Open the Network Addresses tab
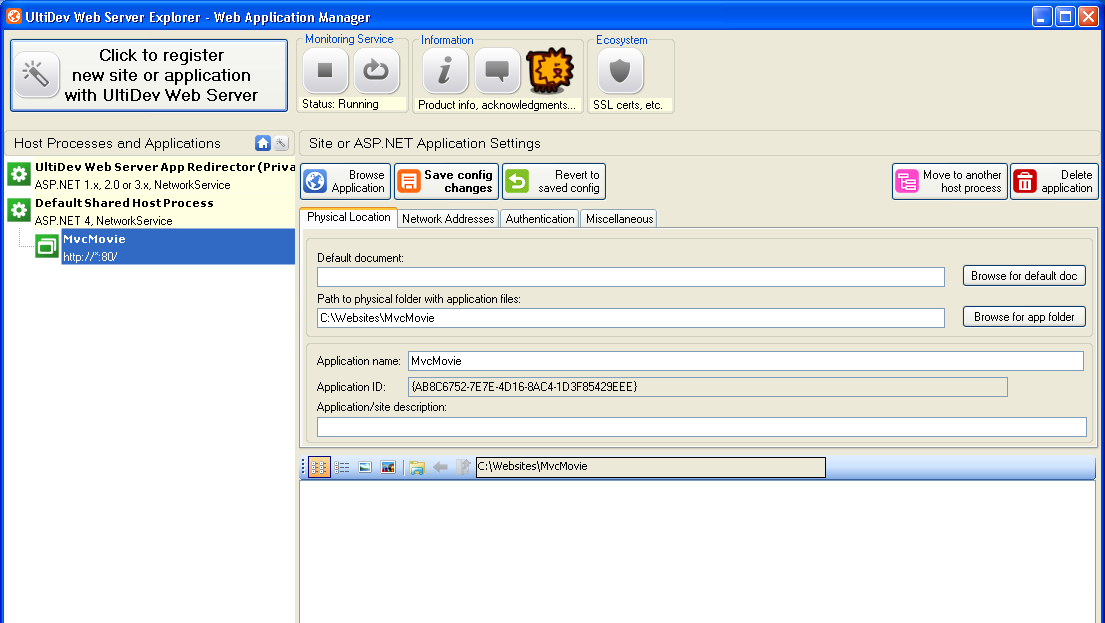This screenshot has width=1105, height=623. point(448,218)
